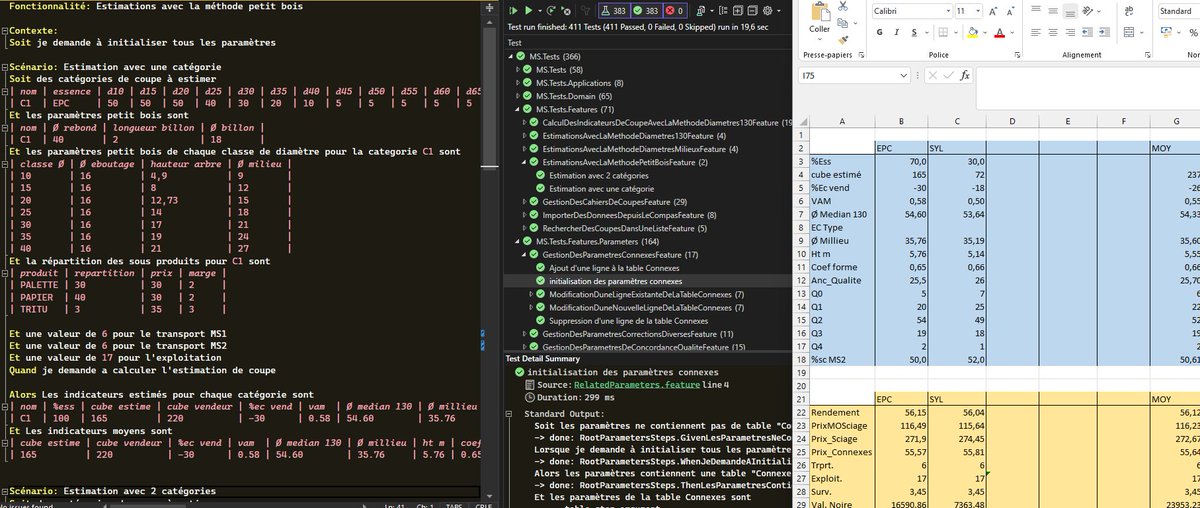Open the font size 11 dropdown

click(978, 11)
